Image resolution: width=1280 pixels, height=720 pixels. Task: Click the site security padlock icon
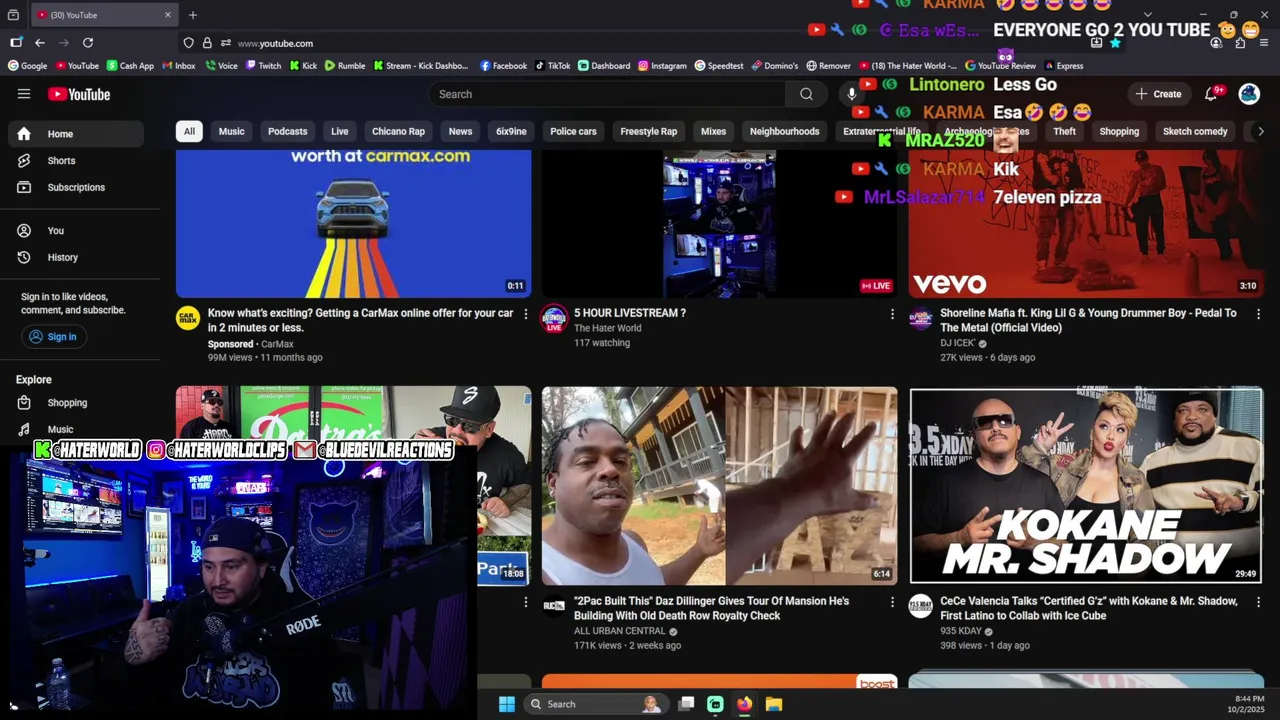[207, 43]
